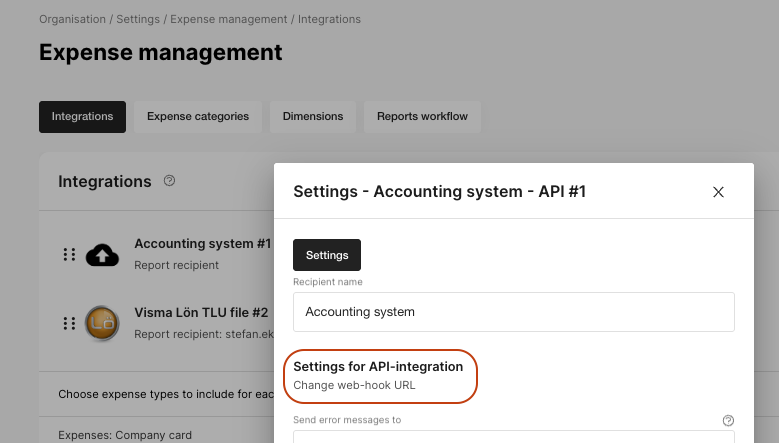Switch to the Expense categories tab
Viewport: 779px width, 443px height.
click(x=198, y=117)
